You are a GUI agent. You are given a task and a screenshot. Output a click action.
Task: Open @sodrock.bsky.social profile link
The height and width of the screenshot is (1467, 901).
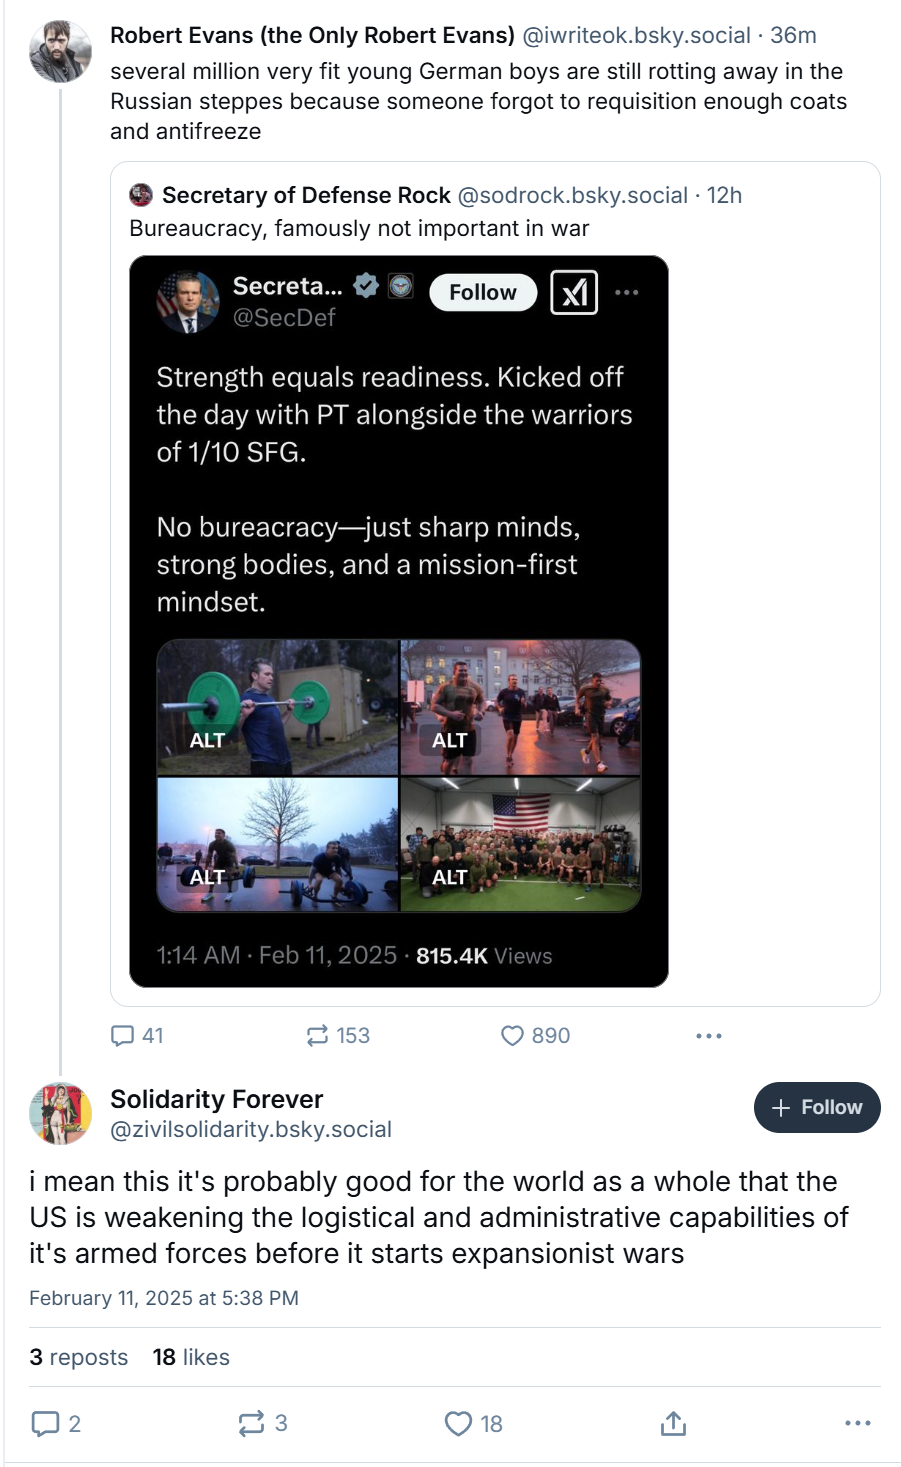572,195
